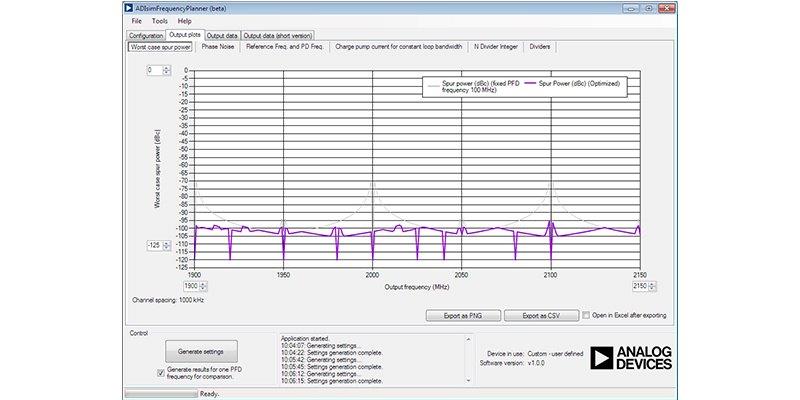This screenshot has height=400, width=800.
Task: Open the Help menu
Action: point(185,21)
